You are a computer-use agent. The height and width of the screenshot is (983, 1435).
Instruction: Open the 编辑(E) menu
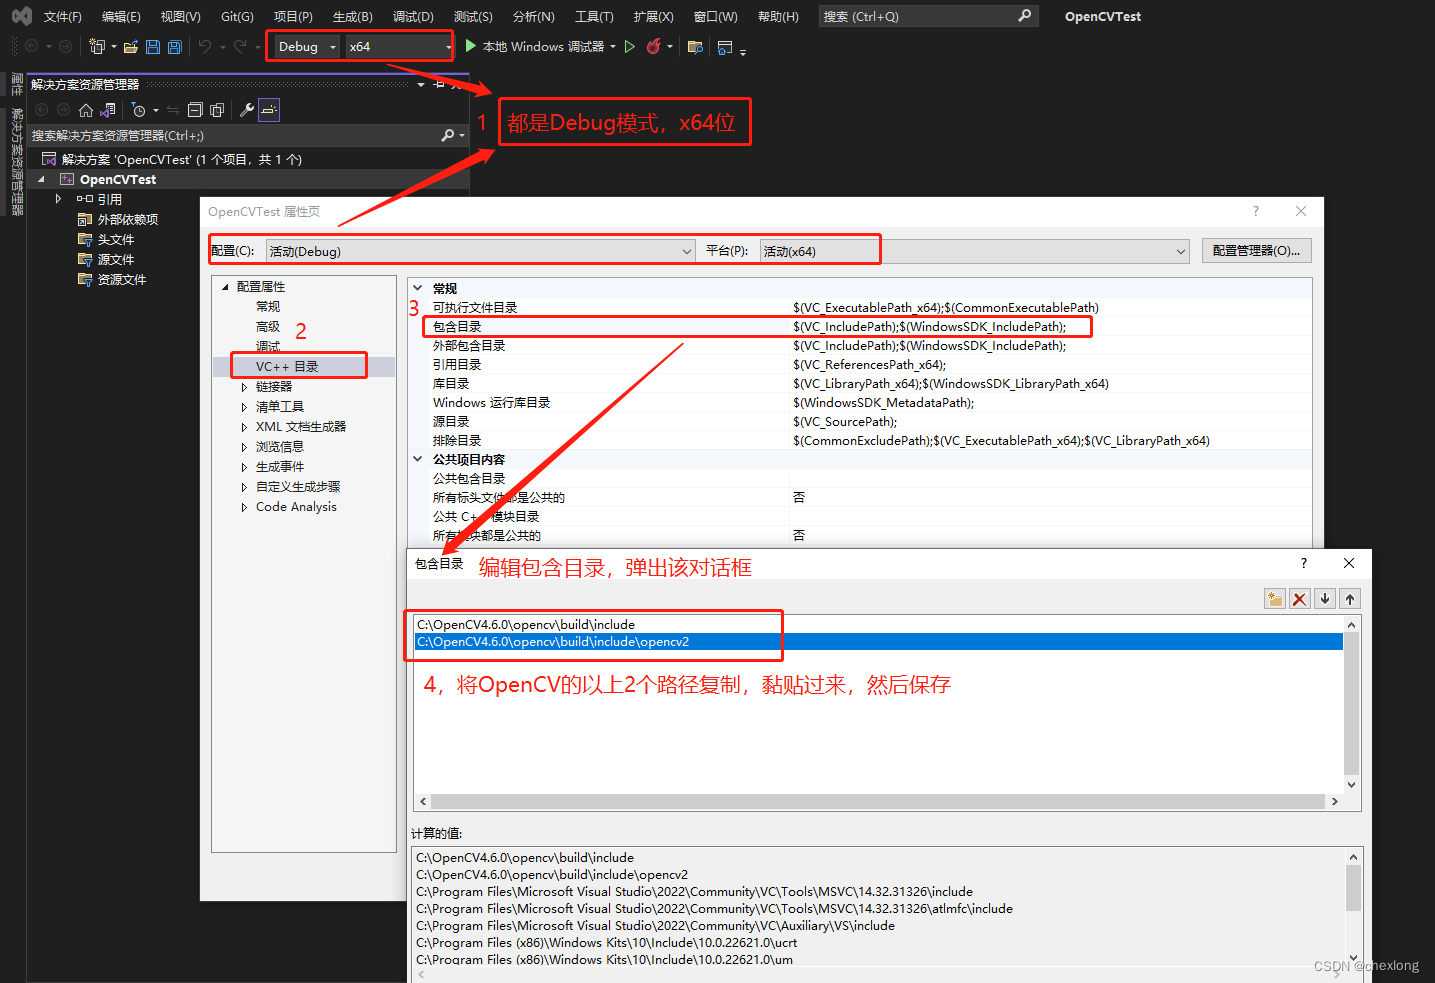121,16
